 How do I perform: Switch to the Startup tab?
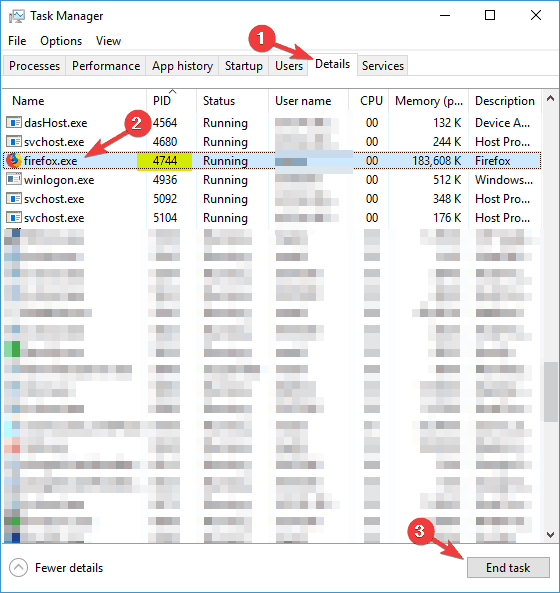[x=244, y=66]
